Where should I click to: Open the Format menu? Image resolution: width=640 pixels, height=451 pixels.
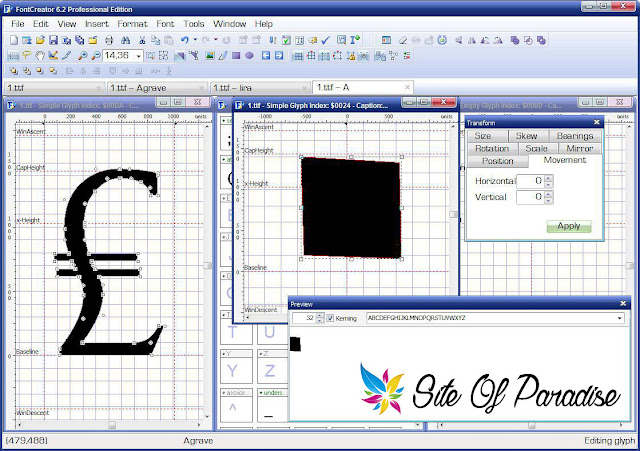coord(132,24)
